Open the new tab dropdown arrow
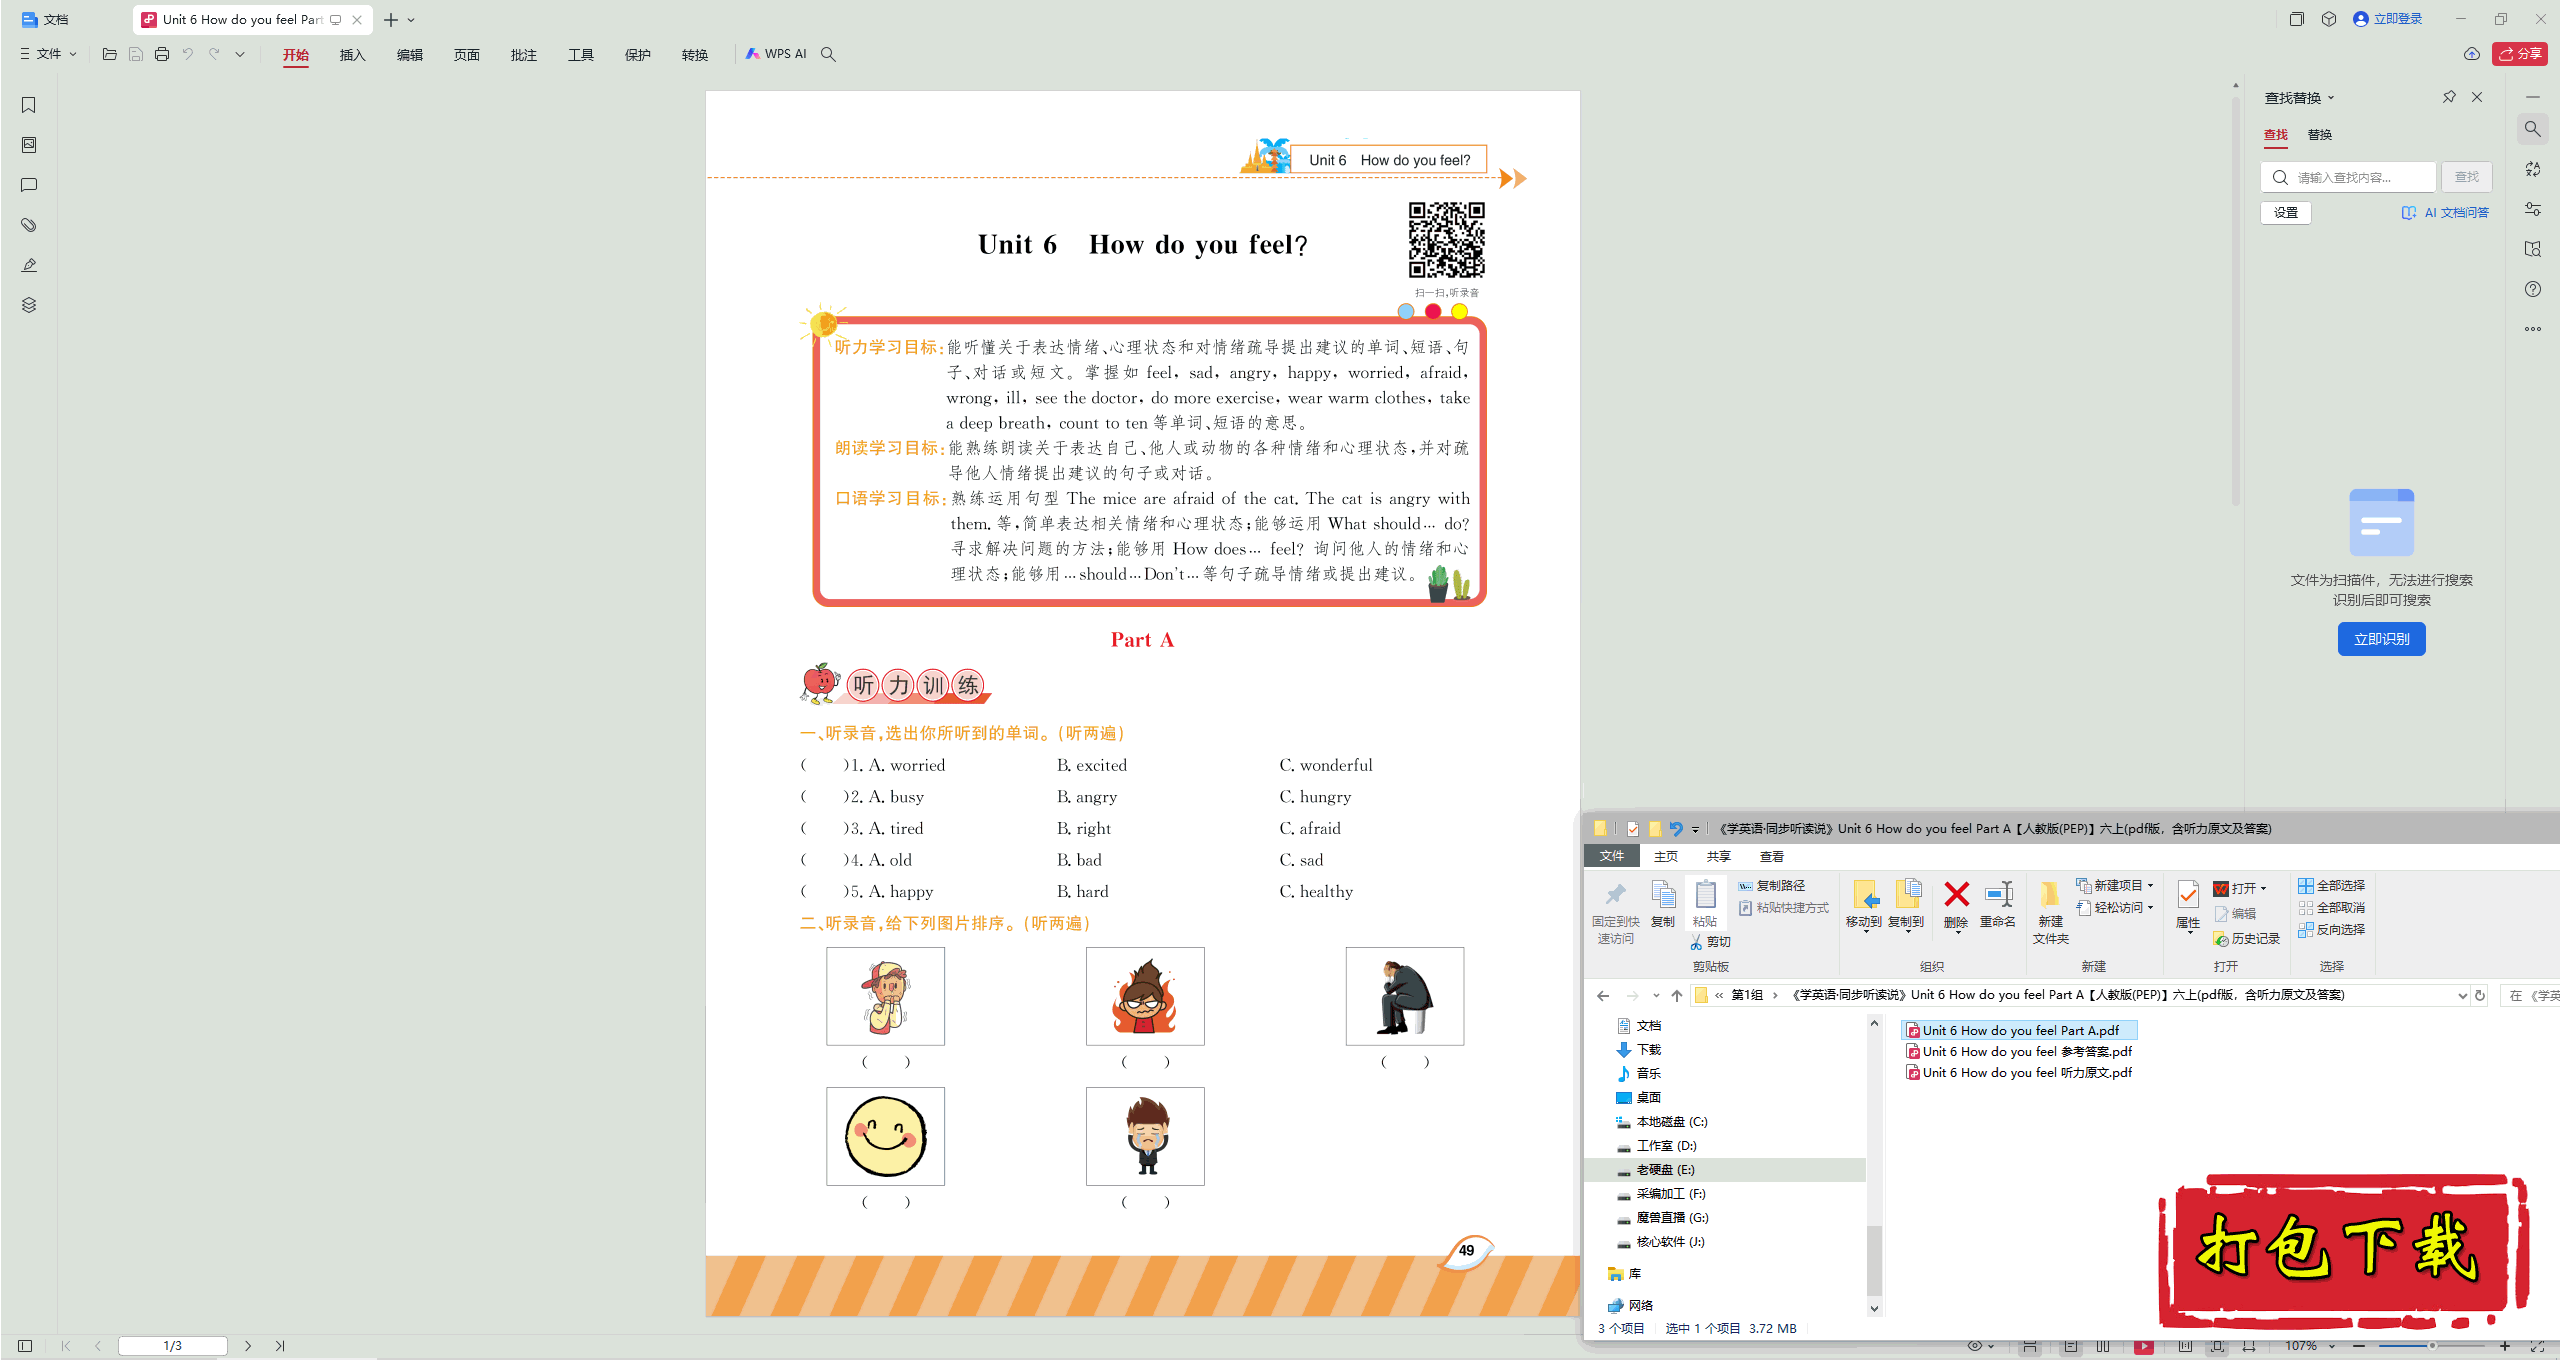2560x1360 pixels. click(411, 20)
